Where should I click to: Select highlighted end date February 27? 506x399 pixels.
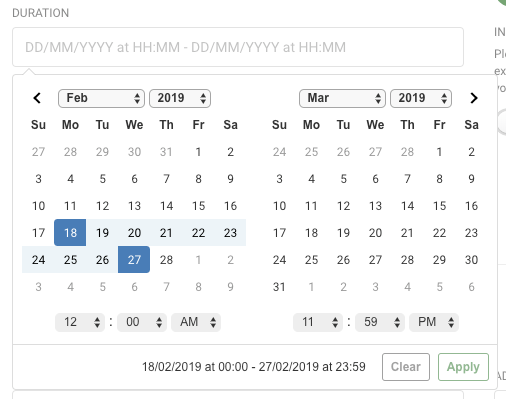(x=134, y=260)
